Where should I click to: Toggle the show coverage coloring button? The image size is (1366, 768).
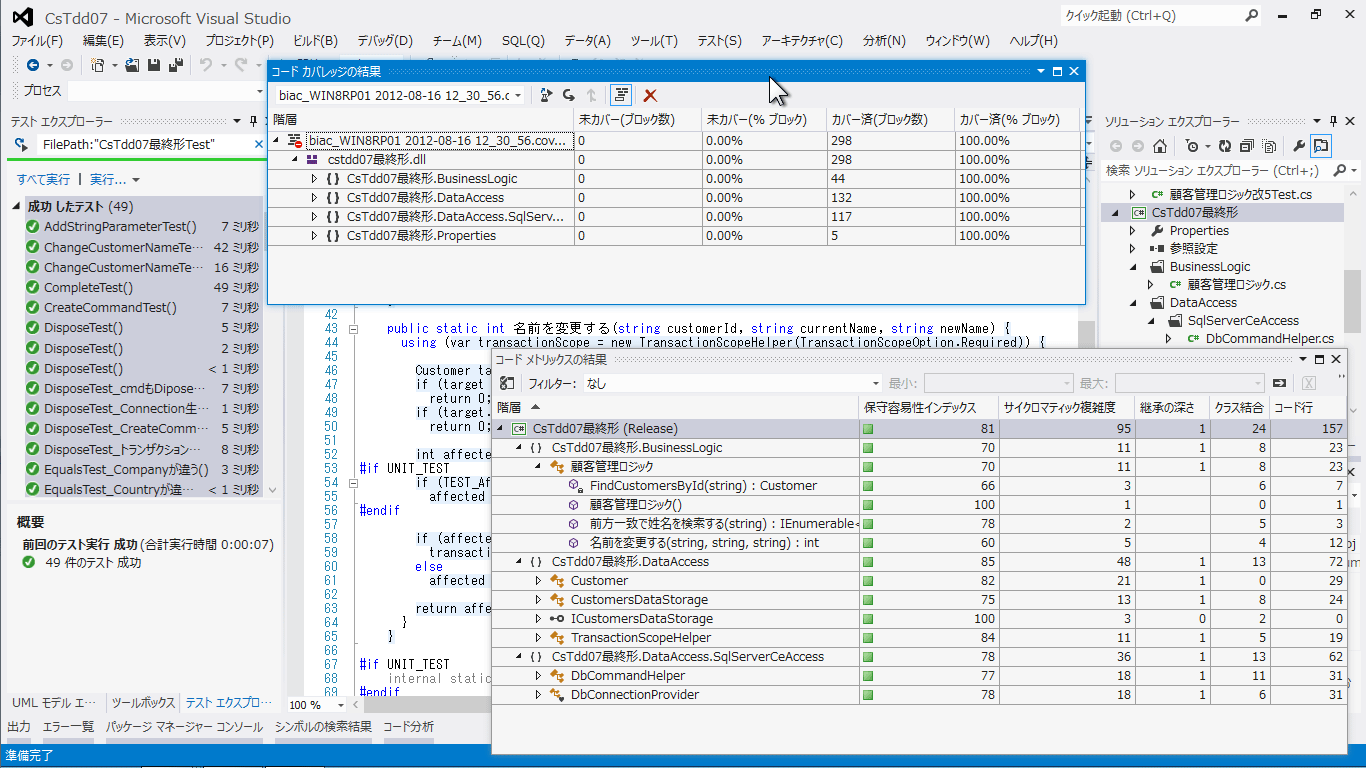[621, 95]
